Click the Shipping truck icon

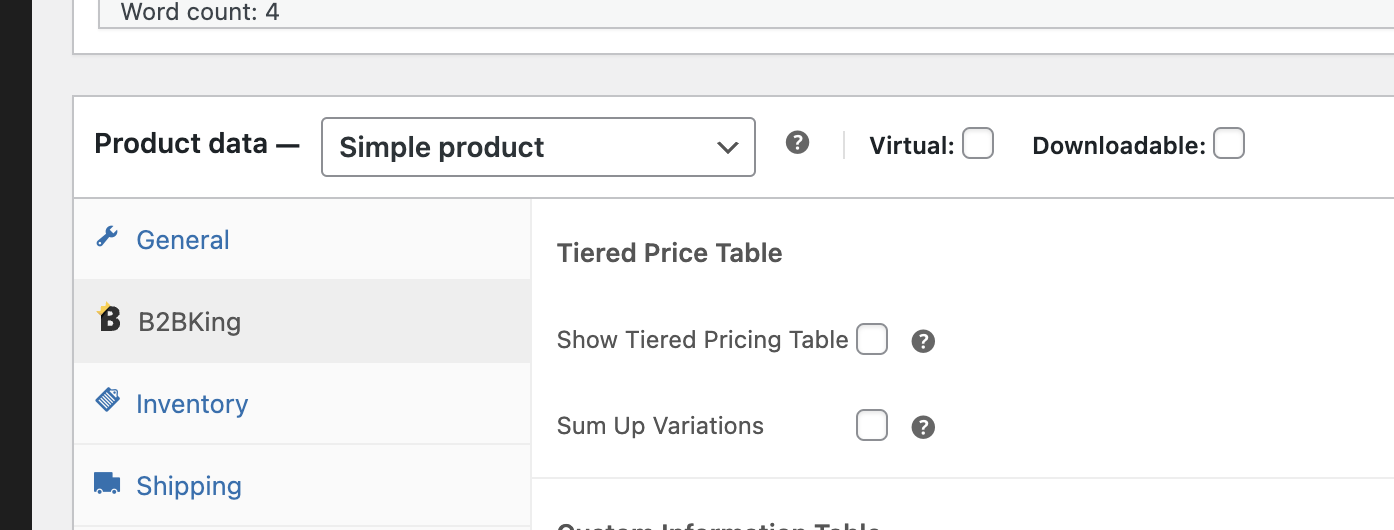tap(107, 484)
